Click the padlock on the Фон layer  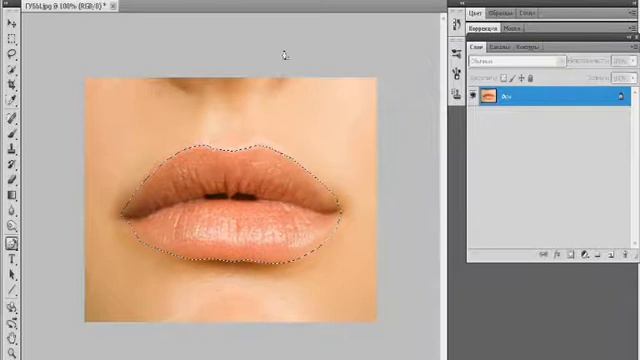(621, 96)
